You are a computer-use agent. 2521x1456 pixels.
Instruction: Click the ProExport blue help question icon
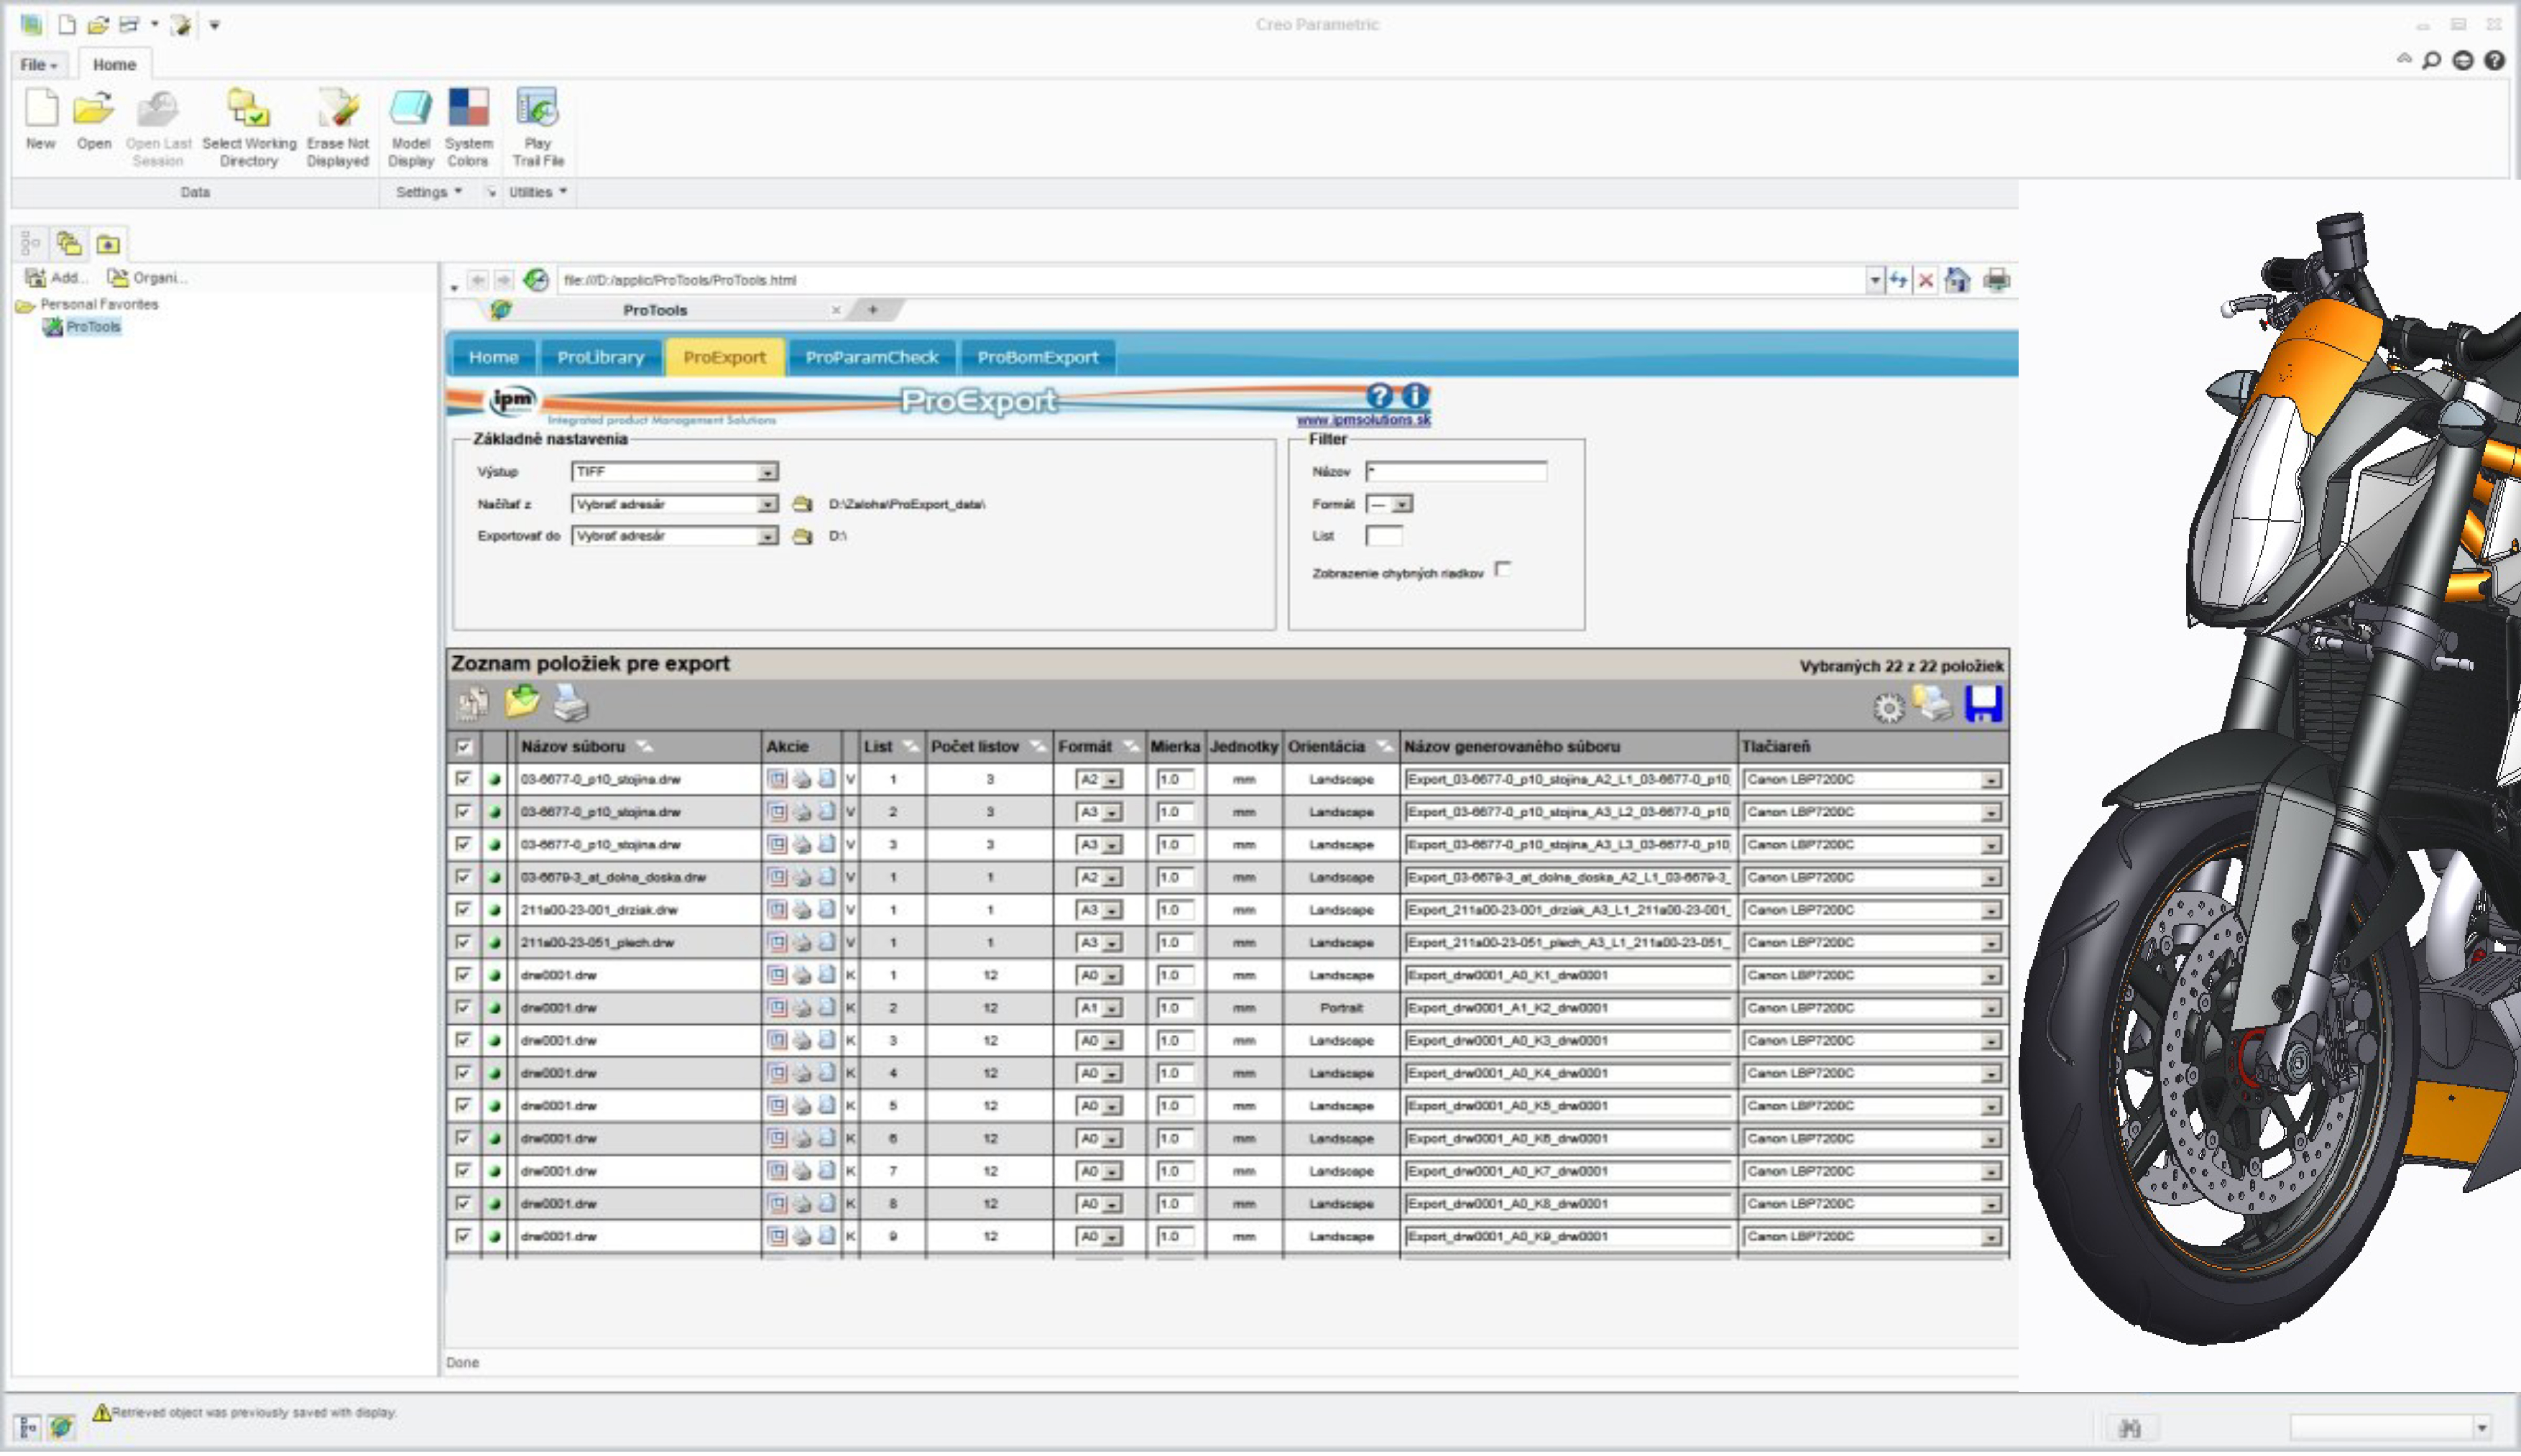1379,396
